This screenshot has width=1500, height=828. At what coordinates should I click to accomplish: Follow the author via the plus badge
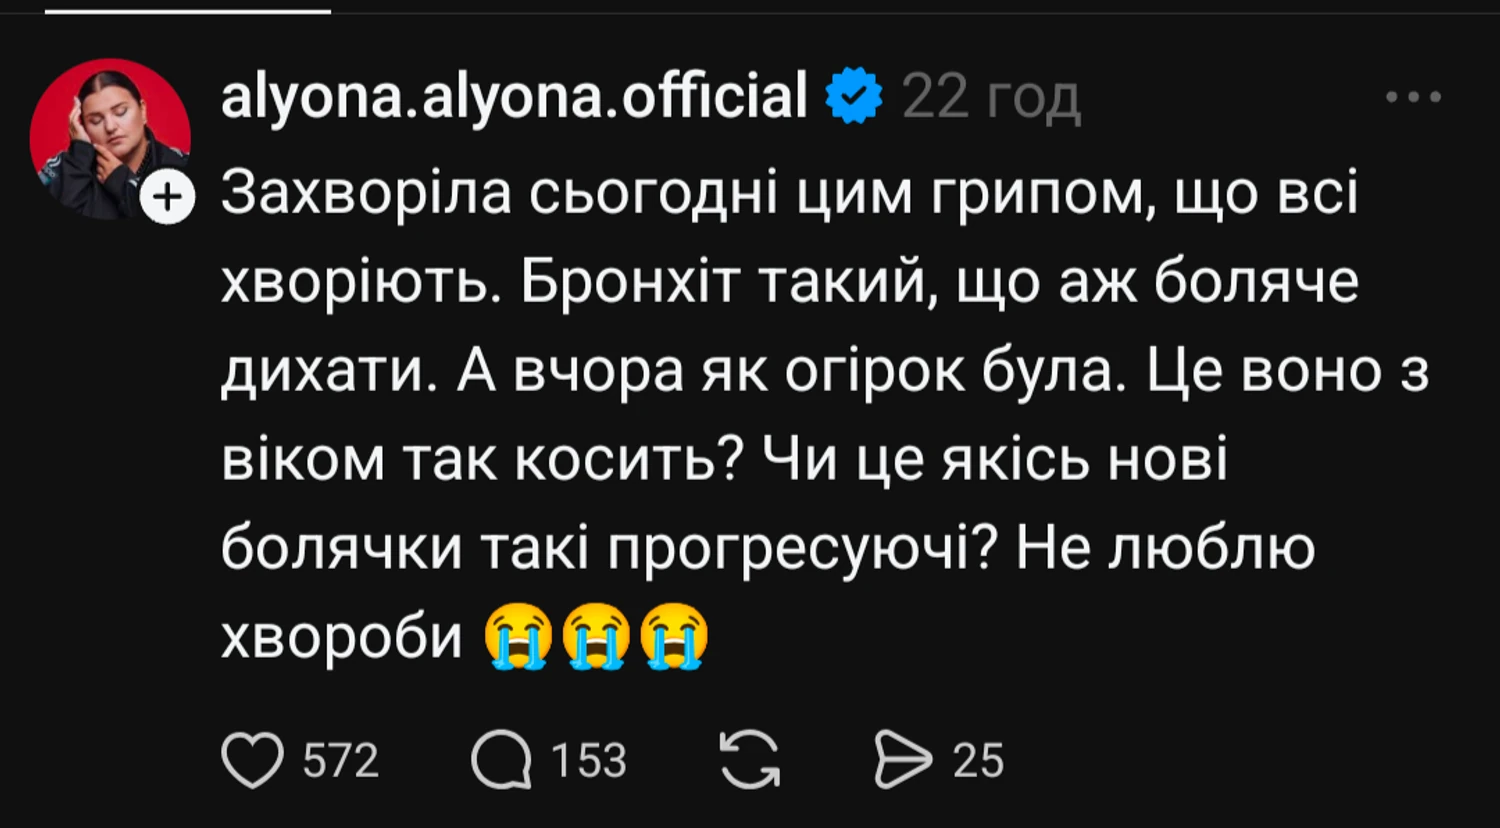point(166,198)
